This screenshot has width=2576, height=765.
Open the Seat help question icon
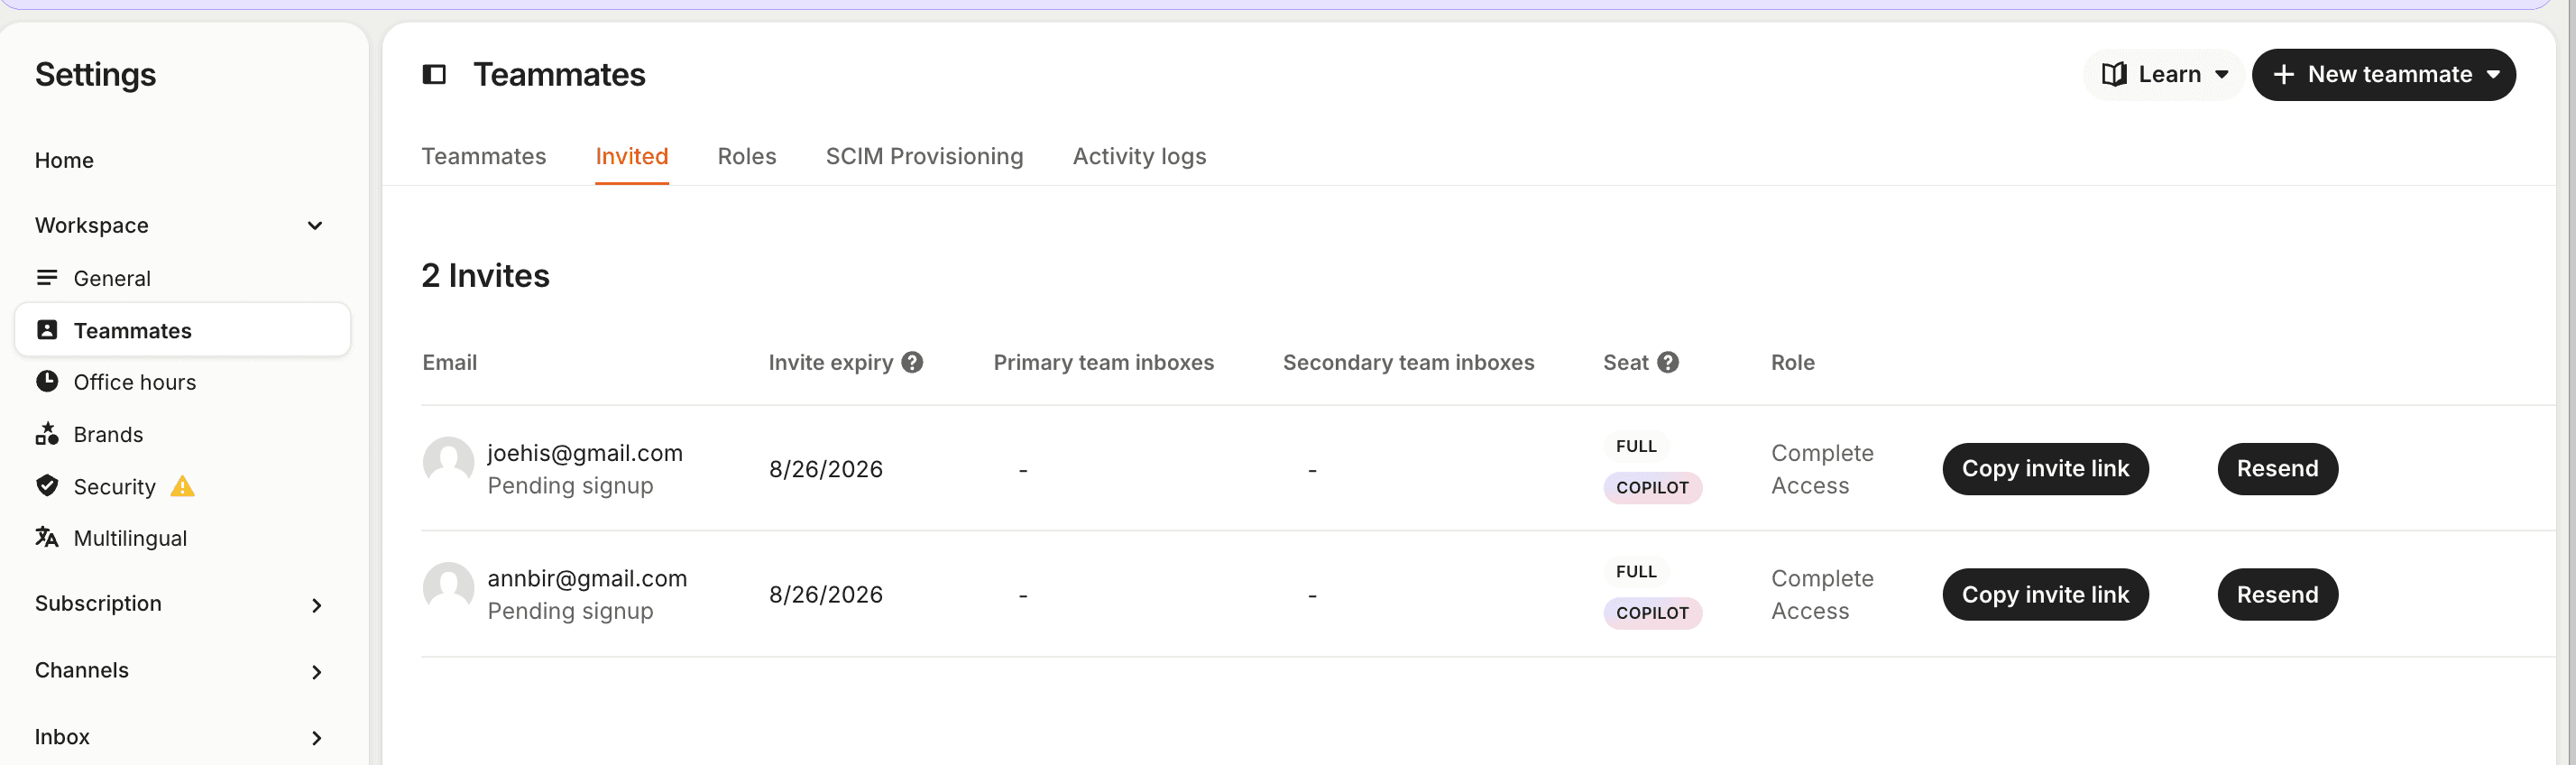[x=1668, y=362]
